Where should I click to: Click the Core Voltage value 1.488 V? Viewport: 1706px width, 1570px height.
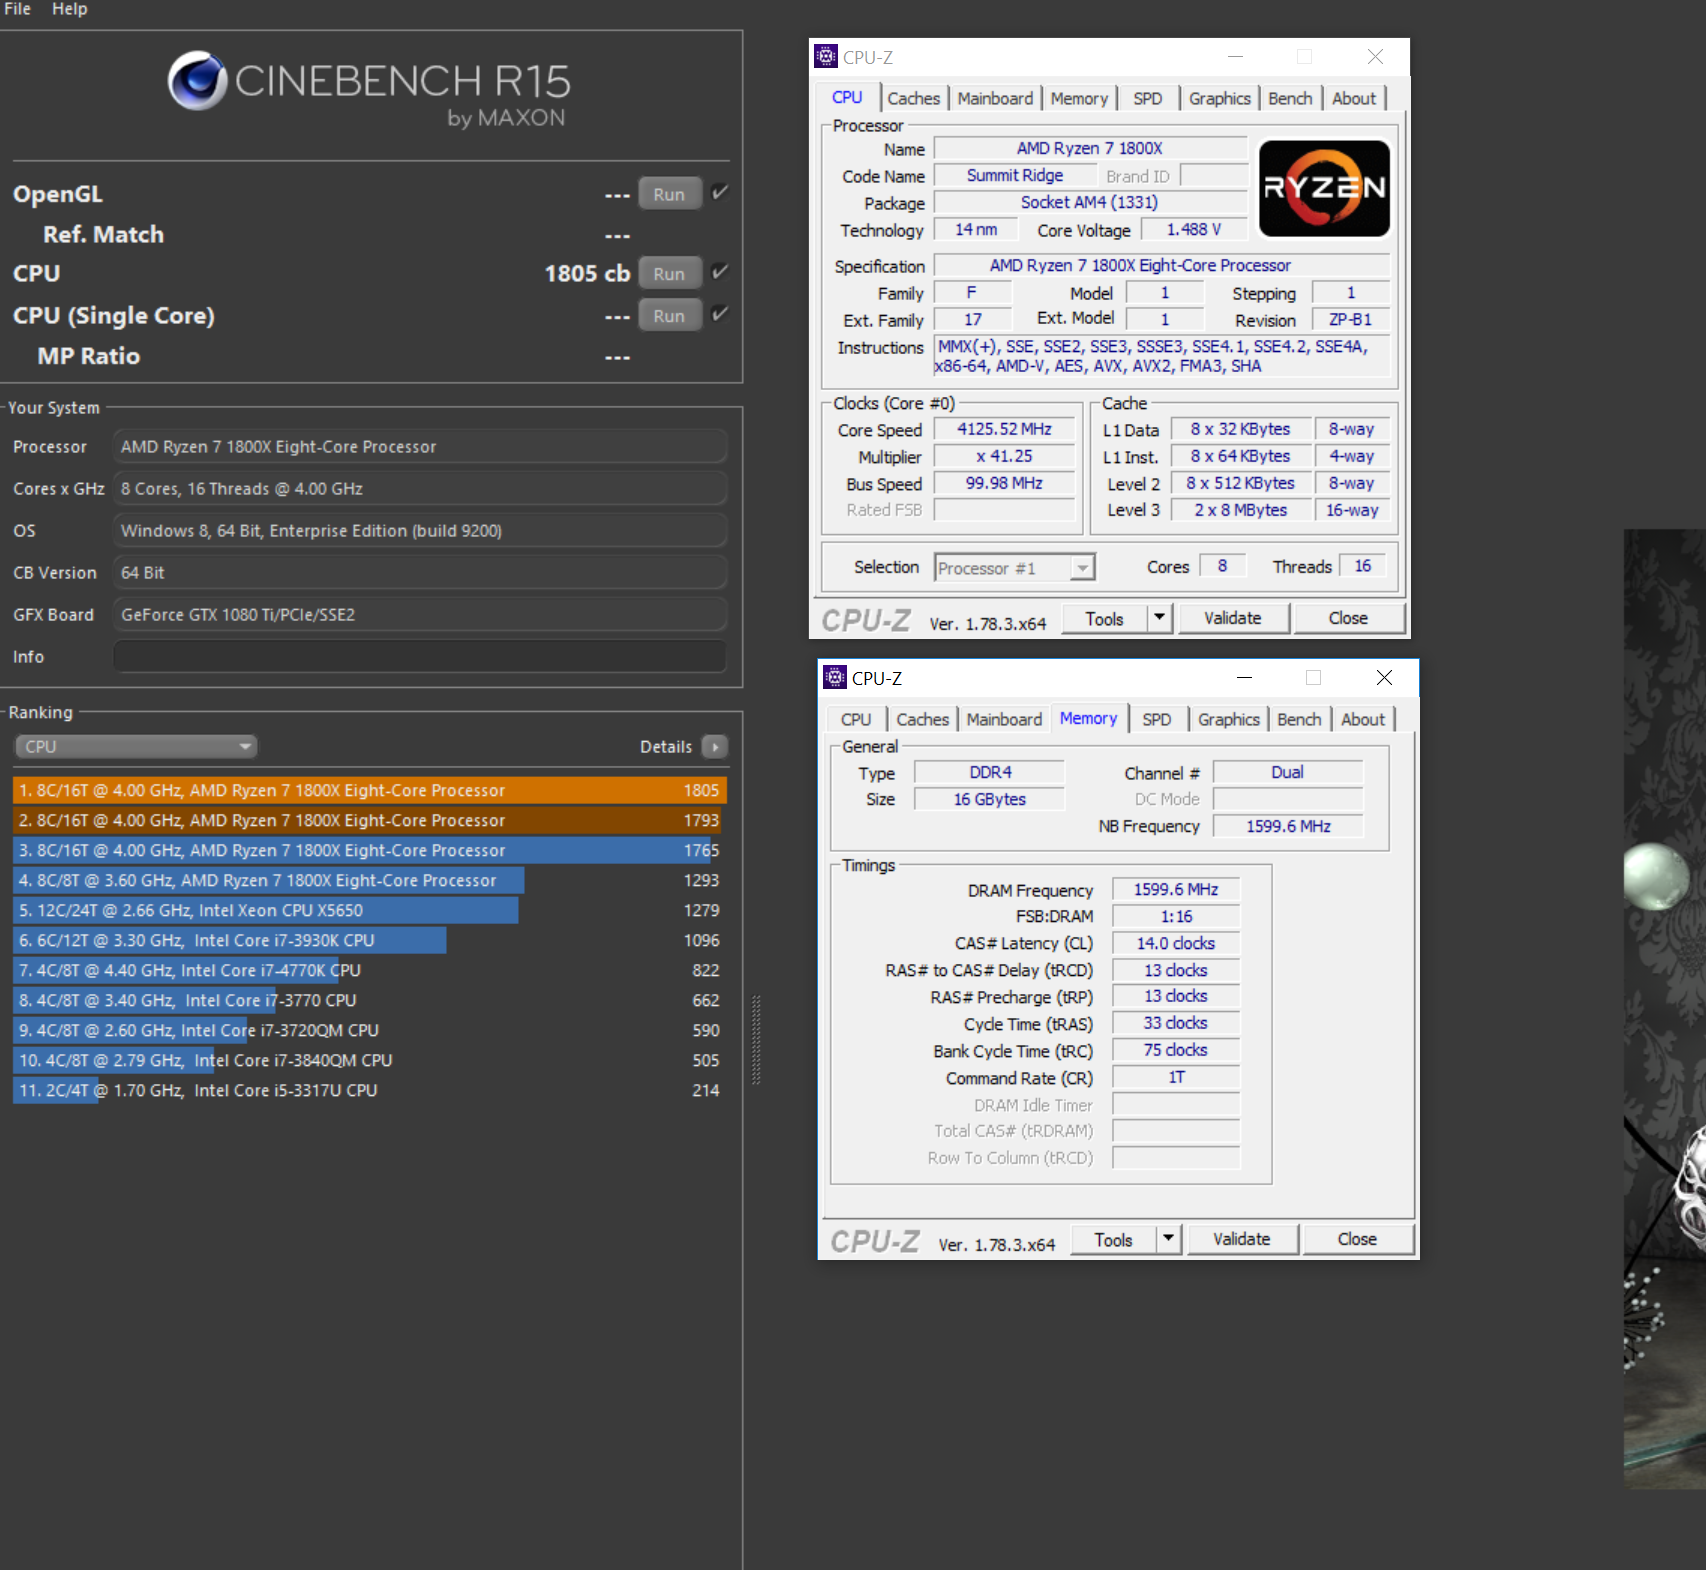click(1193, 229)
